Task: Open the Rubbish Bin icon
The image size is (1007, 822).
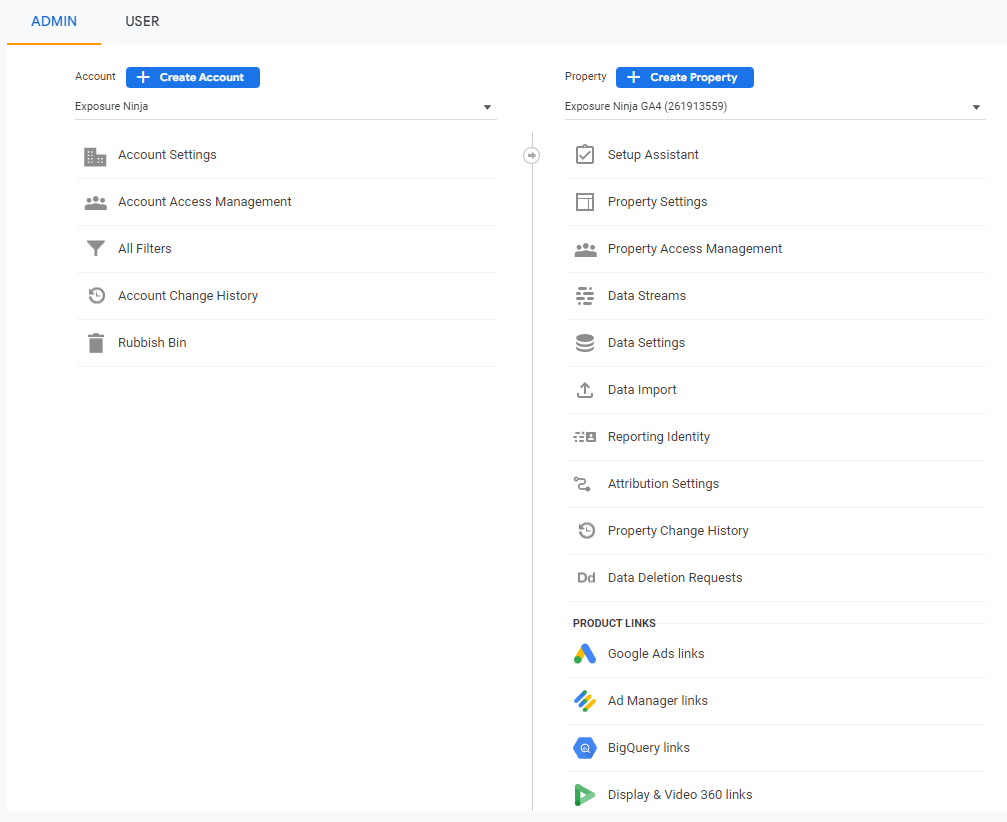Action: [95, 342]
